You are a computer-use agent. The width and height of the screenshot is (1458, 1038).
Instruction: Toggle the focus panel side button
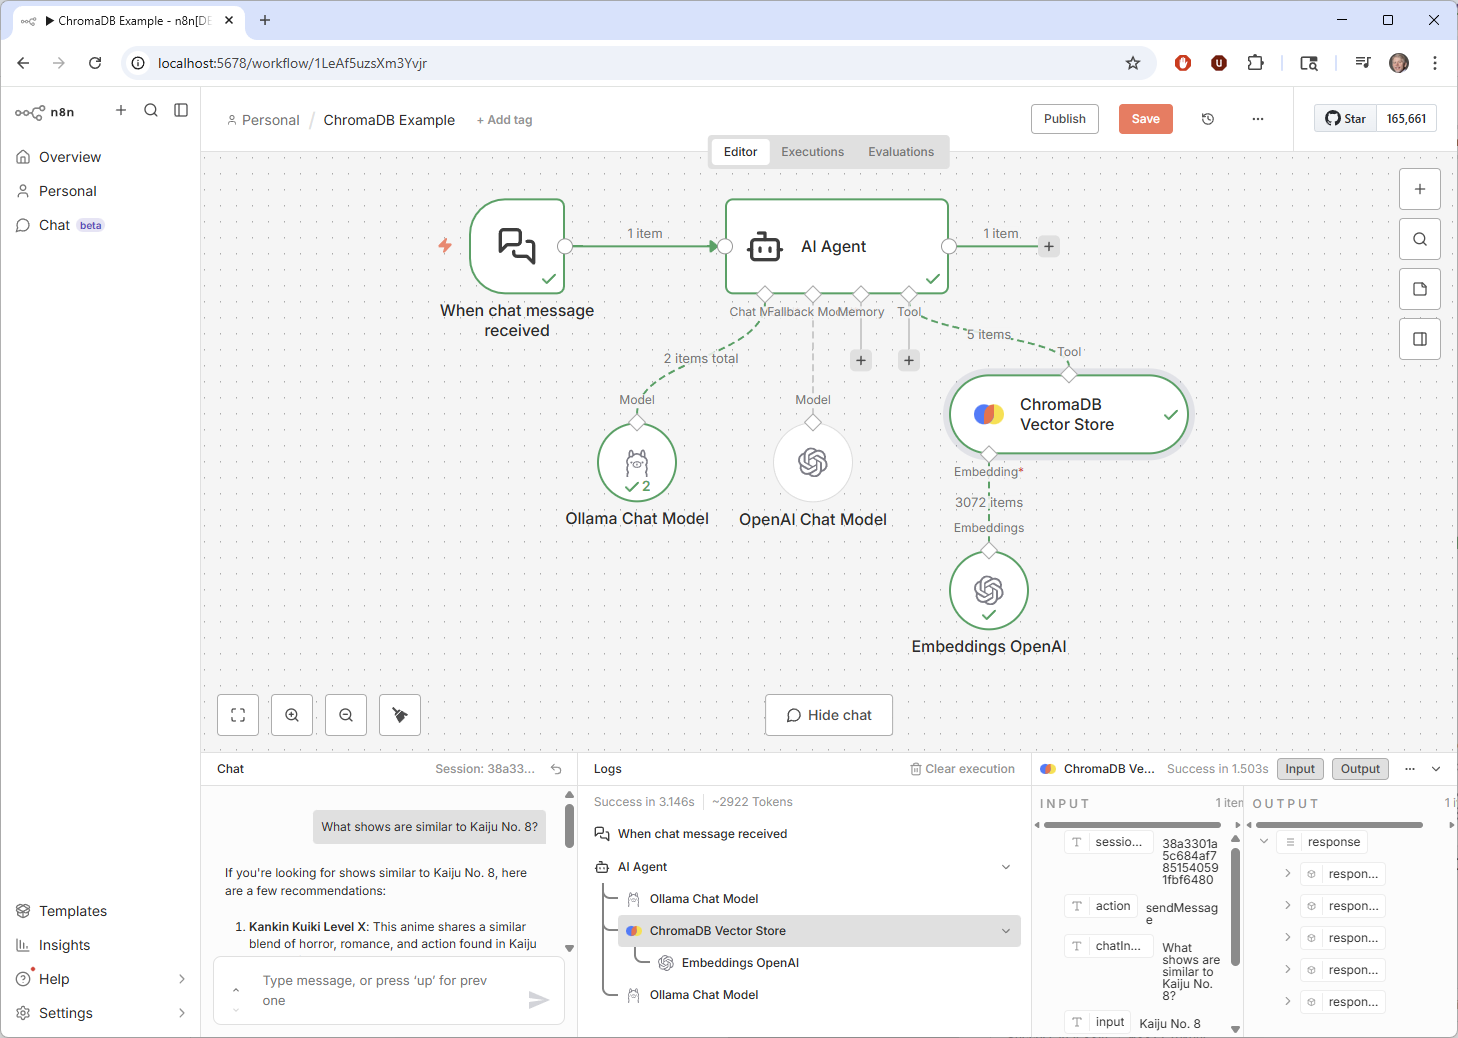tap(1420, 339)
